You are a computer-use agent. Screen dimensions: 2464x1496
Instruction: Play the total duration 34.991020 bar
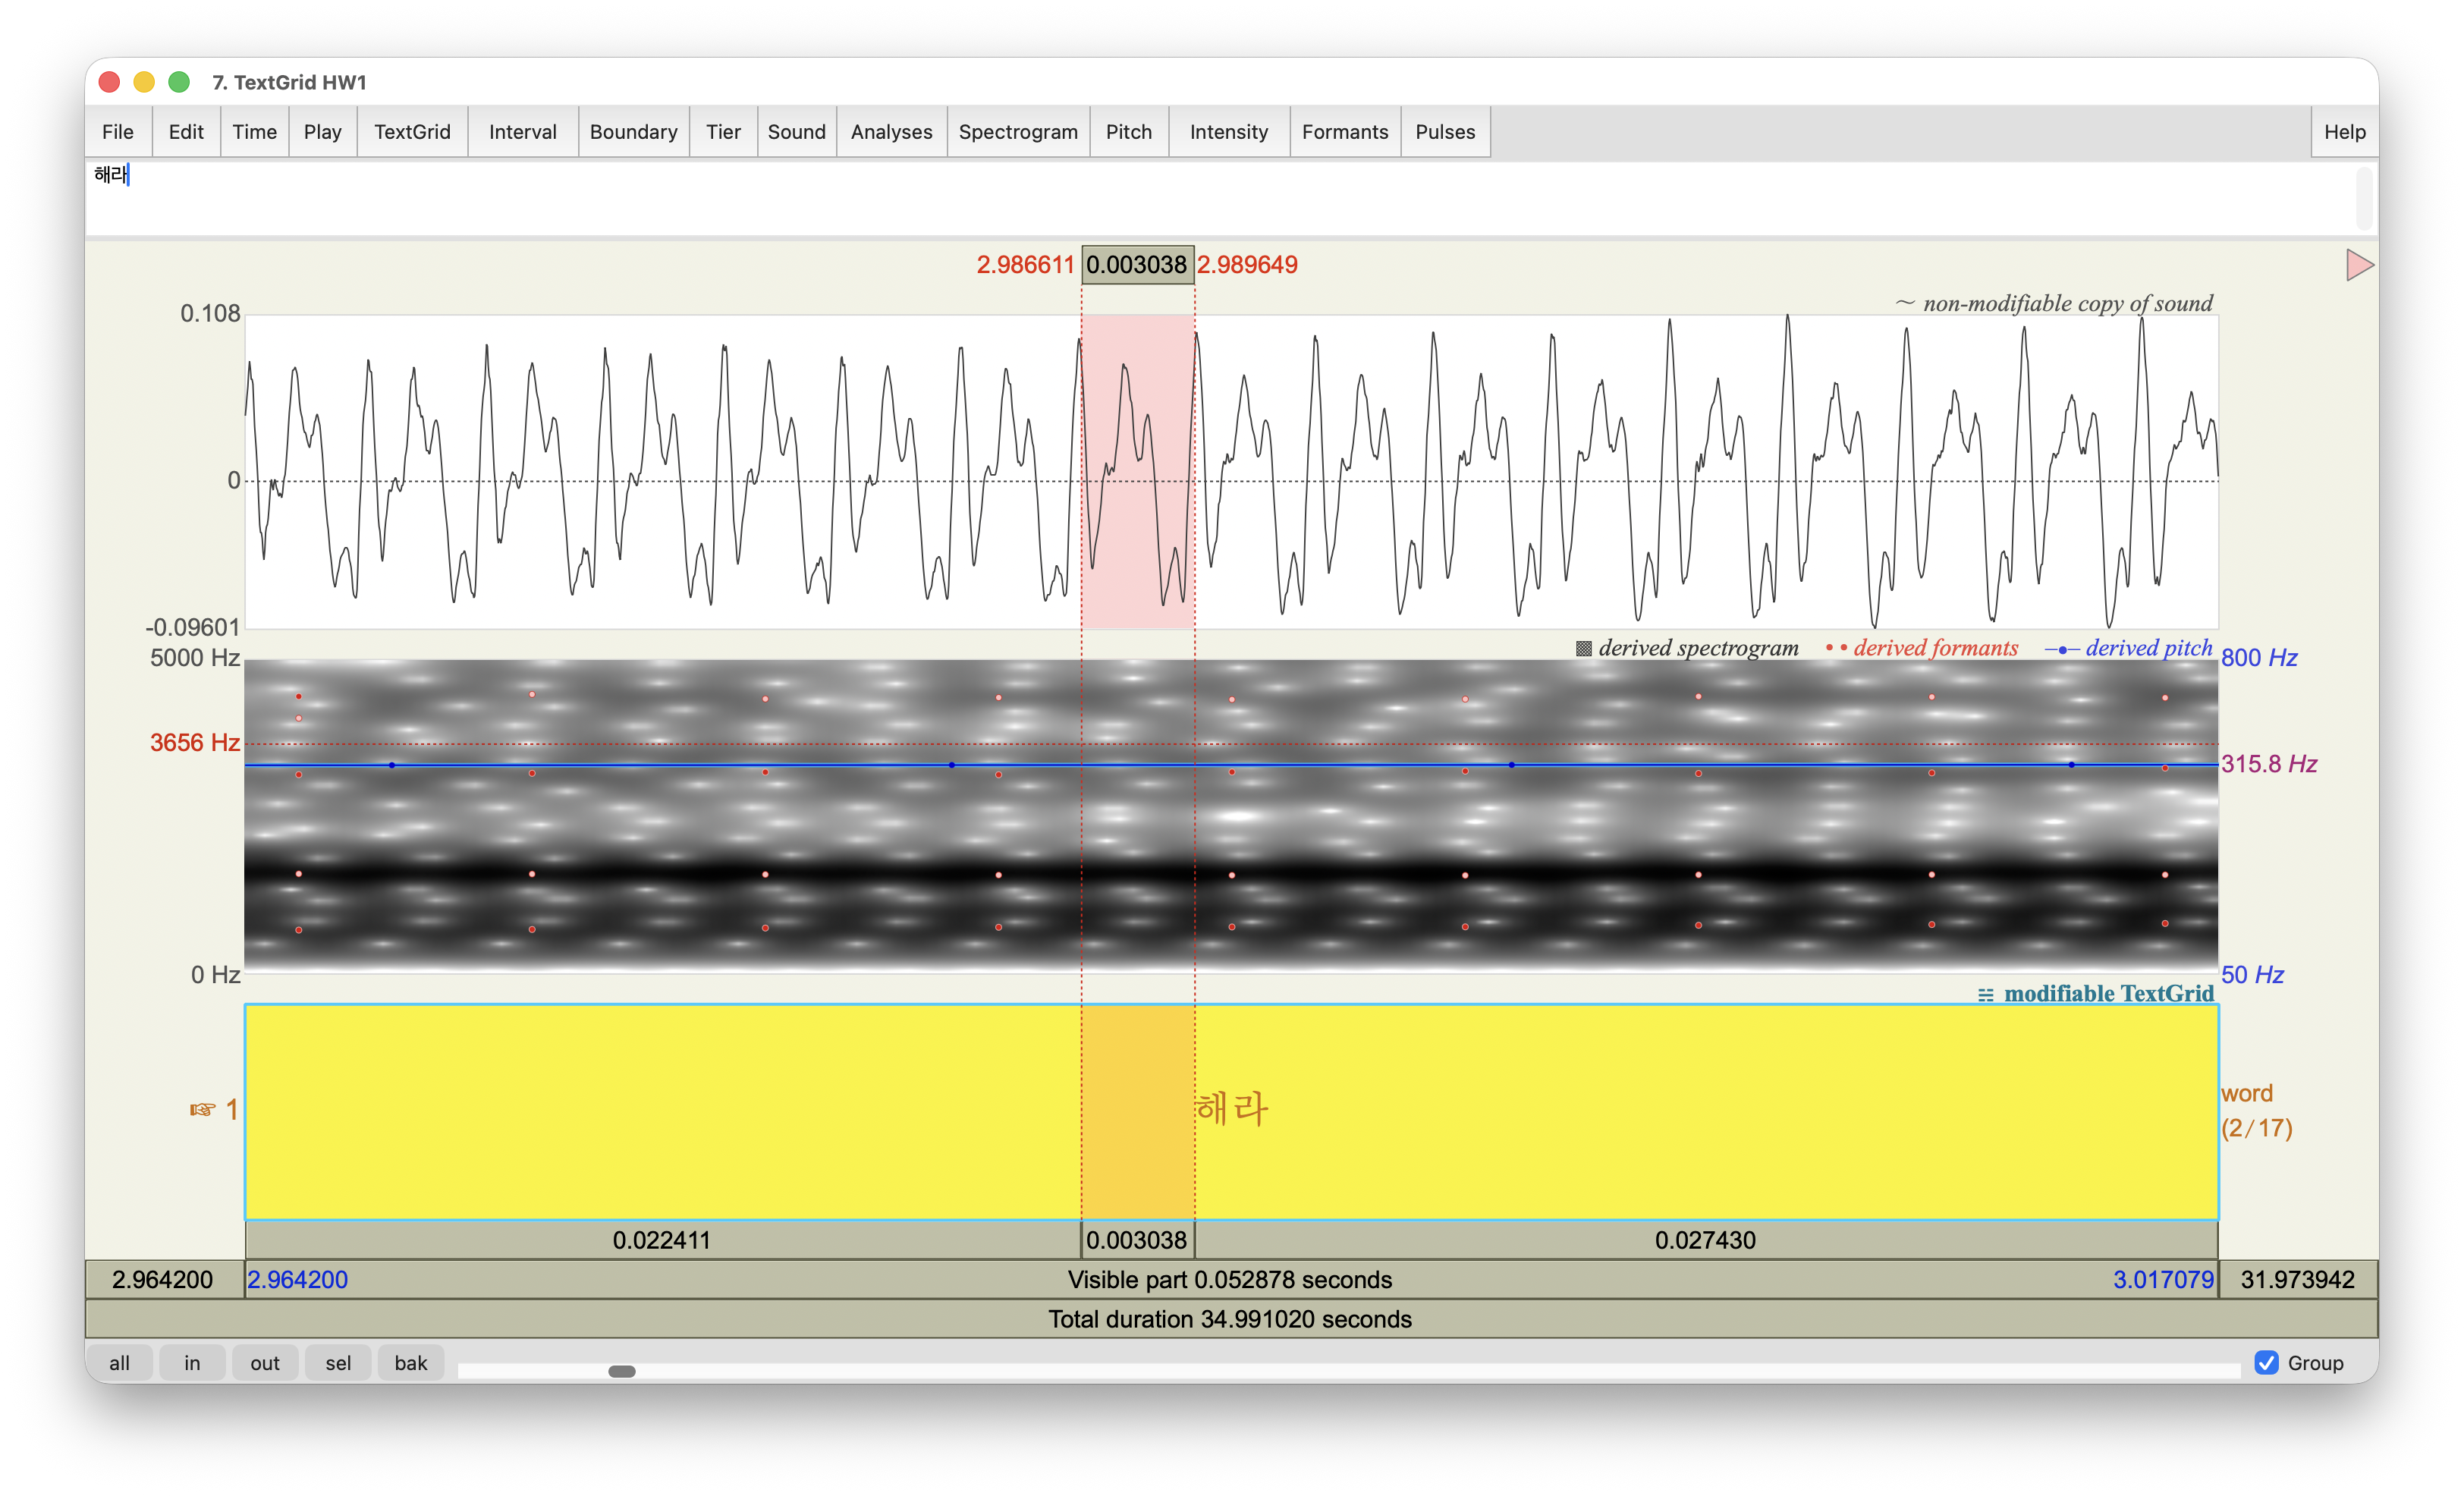tap(1229, 1319)
